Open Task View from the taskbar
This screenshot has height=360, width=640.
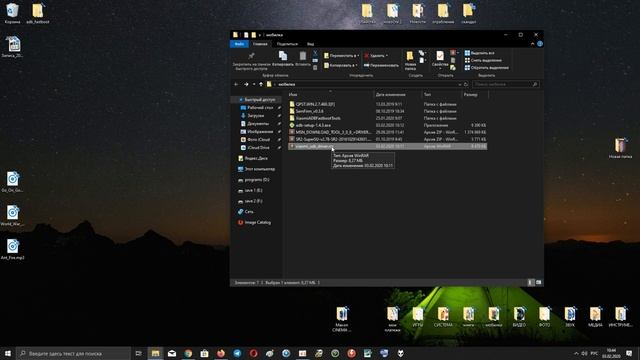(138, 353)
